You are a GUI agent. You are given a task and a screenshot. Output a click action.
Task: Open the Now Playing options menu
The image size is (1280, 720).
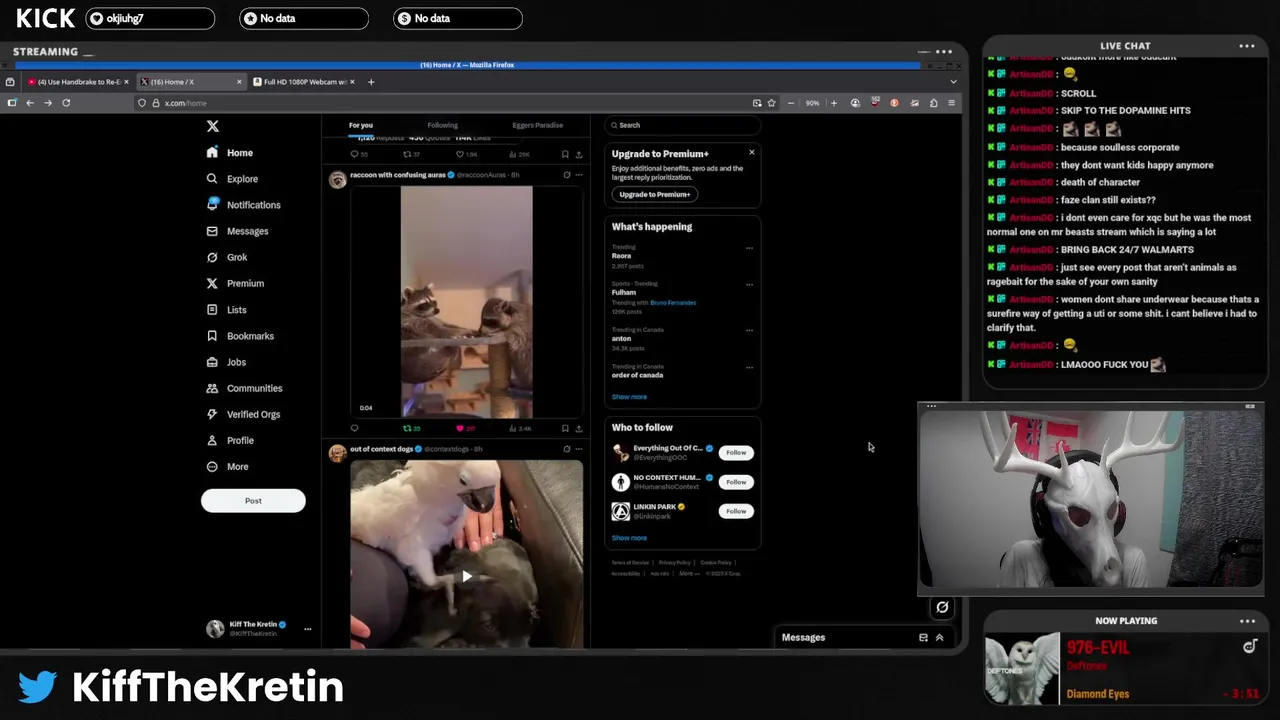coord(1247,621)
